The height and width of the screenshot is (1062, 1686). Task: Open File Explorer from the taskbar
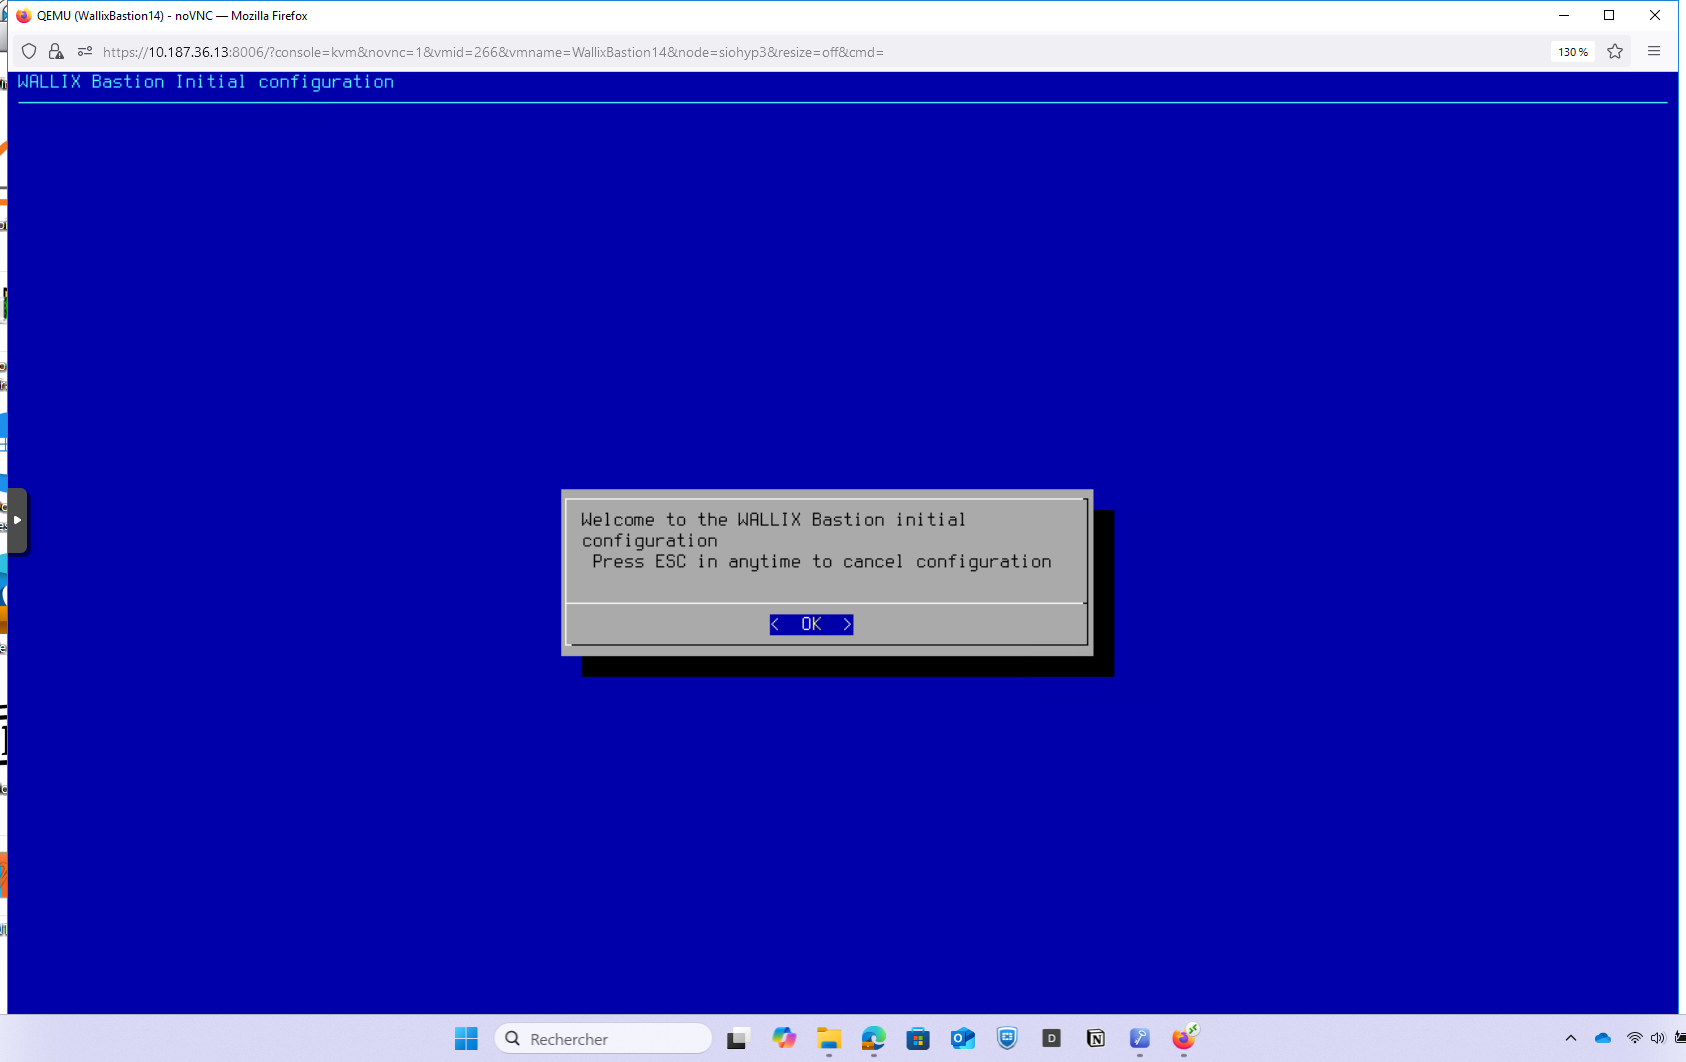pos(829,1039)
